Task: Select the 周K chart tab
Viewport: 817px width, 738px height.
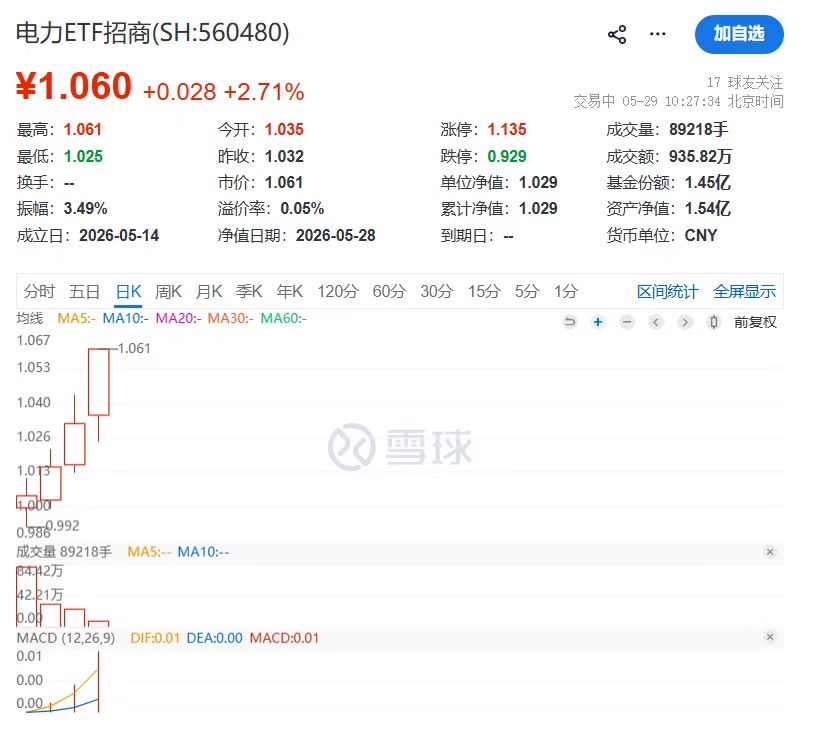Action: click(168, 291)
